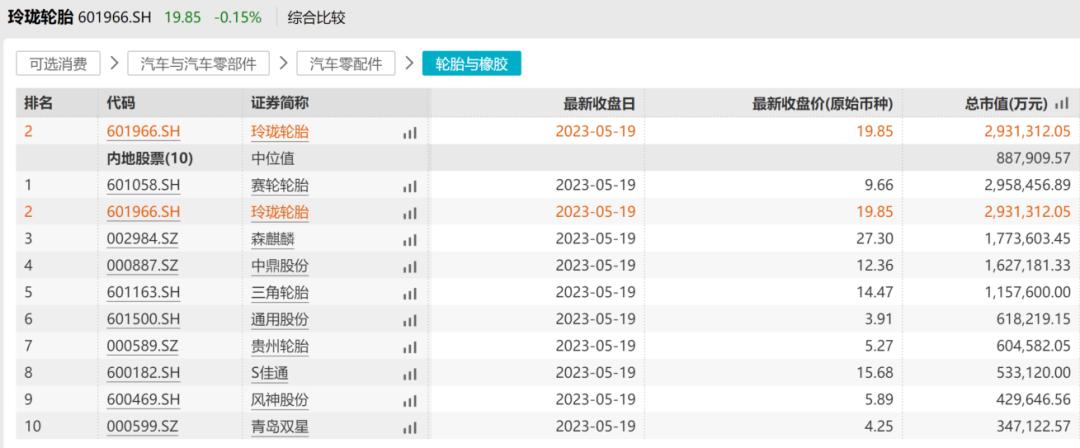Expand arrow after 汽车零配件
This screenshot has width=1080, height=448.
[x=409, y=63]
